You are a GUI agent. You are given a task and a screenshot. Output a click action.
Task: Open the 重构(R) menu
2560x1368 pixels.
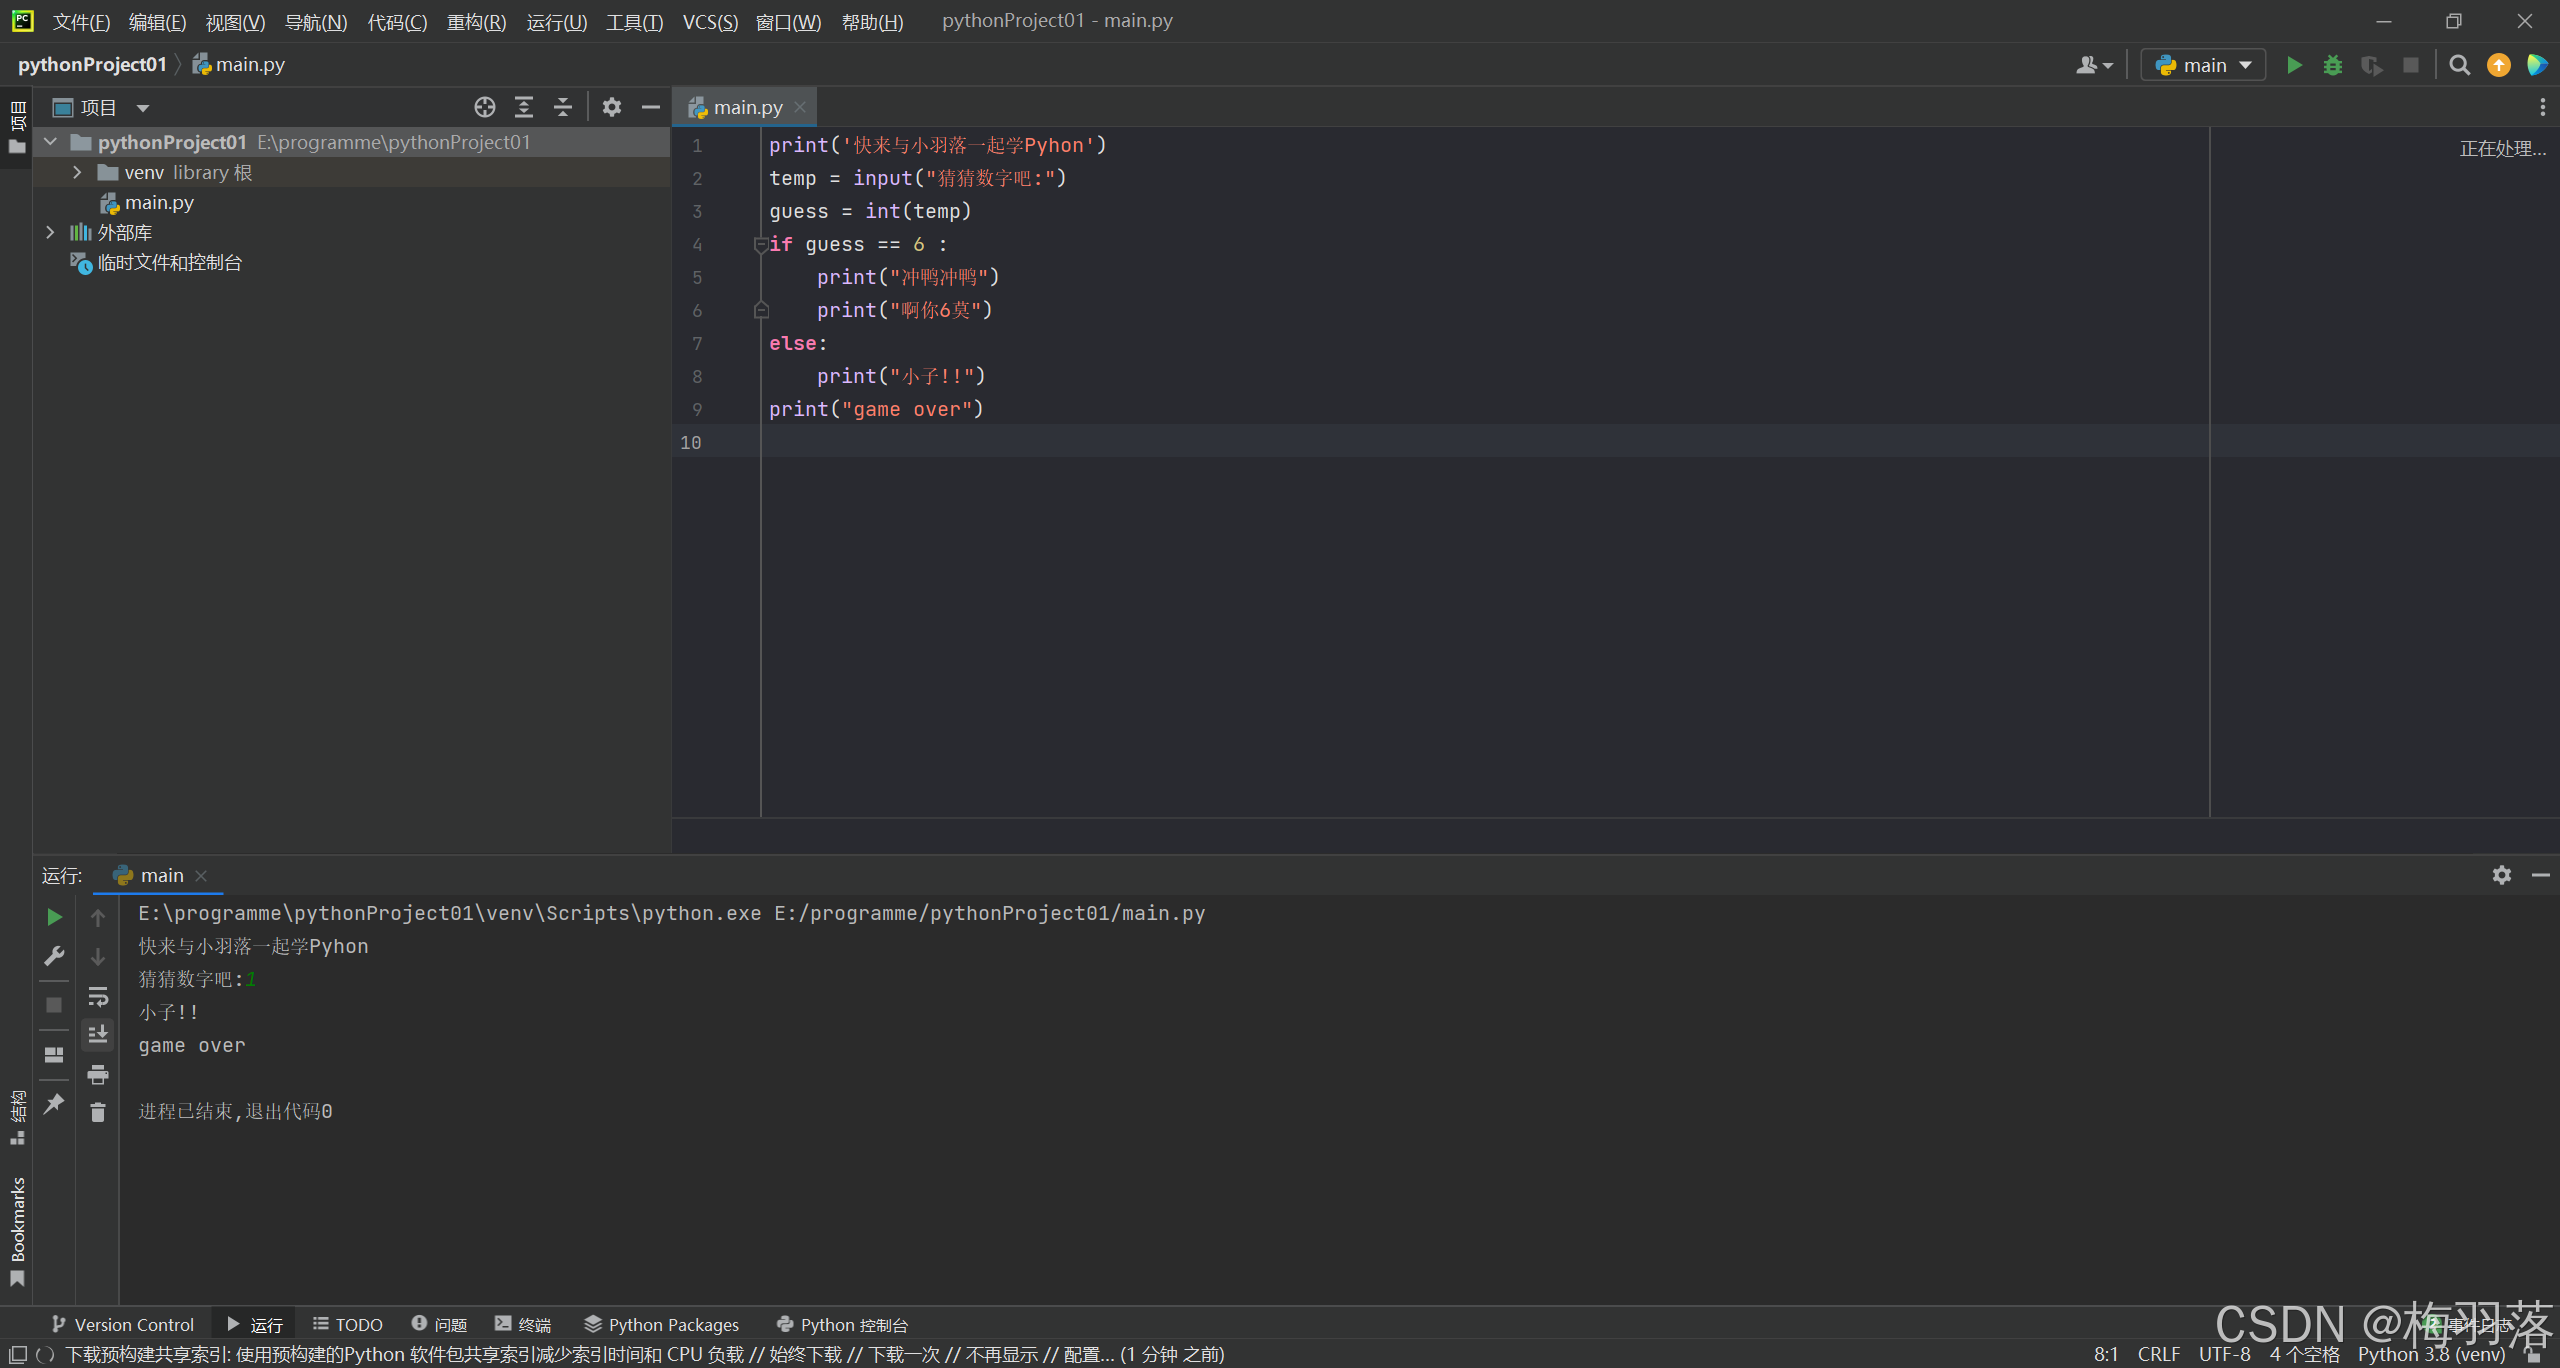pos(476,21)
